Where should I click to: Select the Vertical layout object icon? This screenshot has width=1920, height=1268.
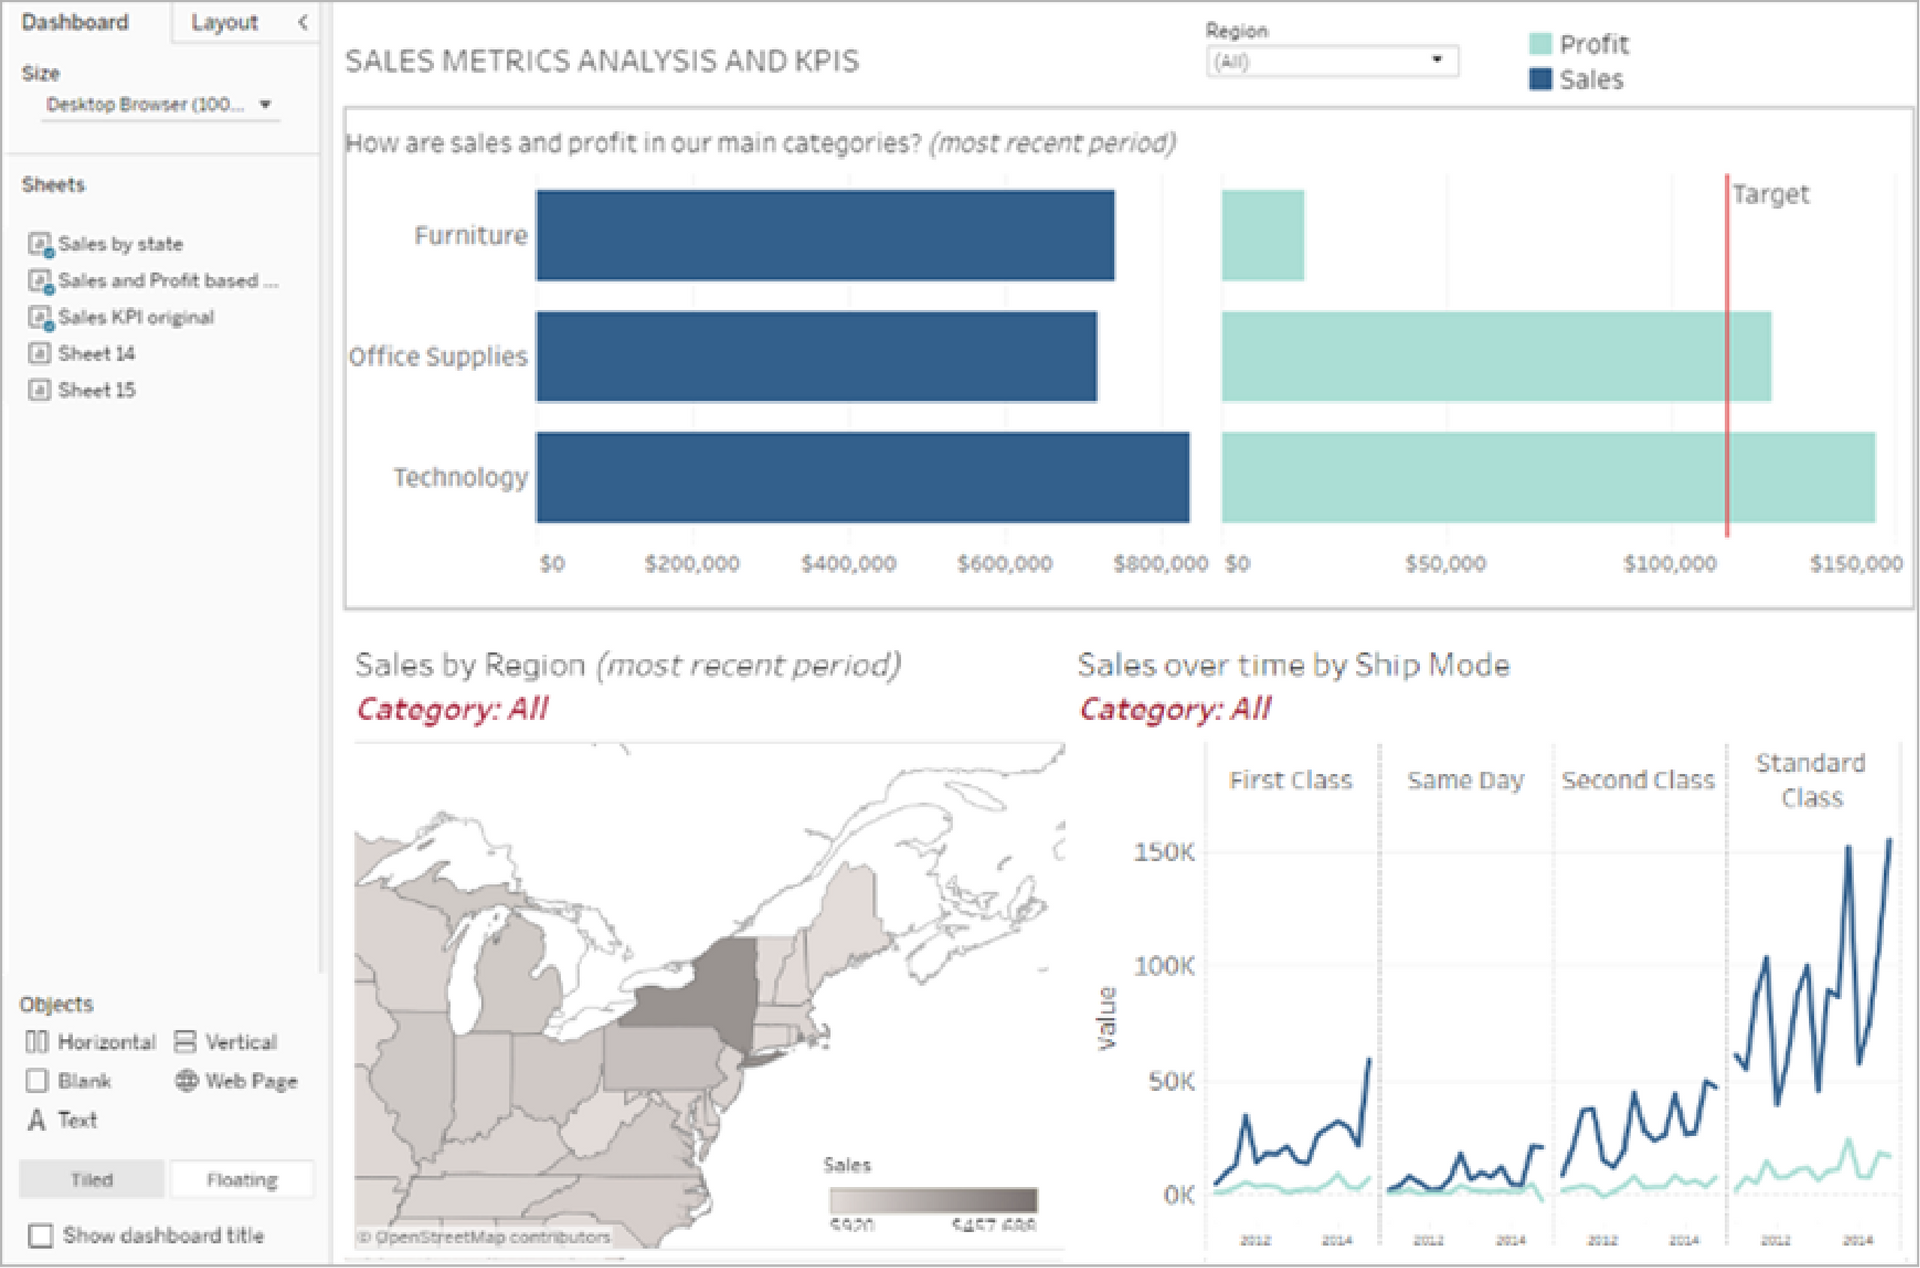(185, 1042)
